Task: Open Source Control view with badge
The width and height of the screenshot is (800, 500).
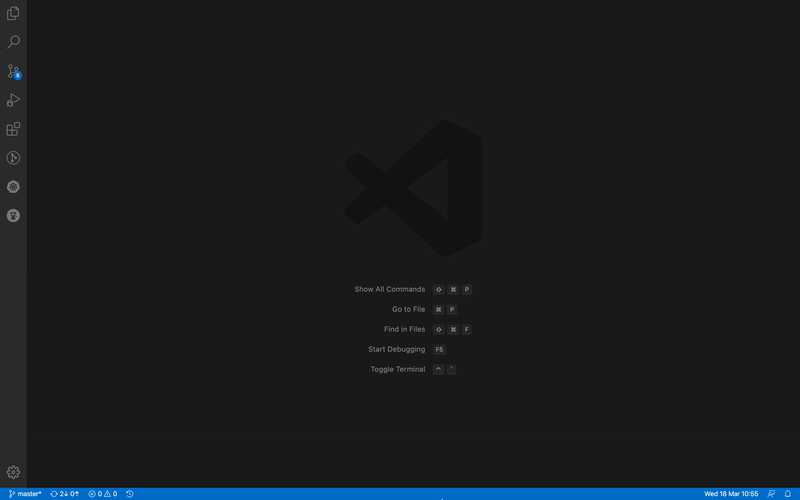Action: pos(13,71)
